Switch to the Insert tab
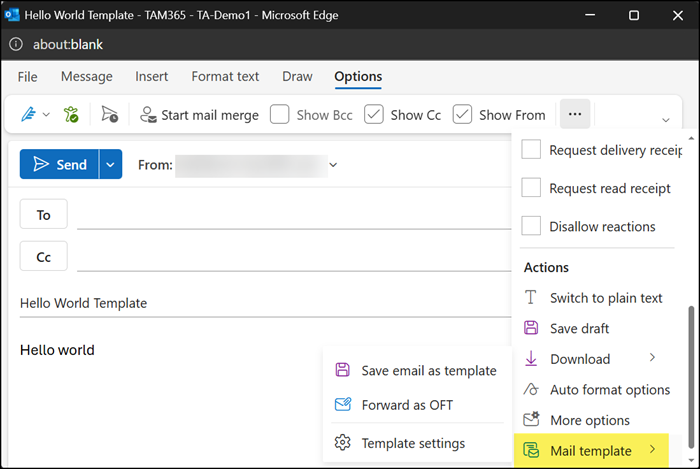The width and height of the screenshot is (700, 469). (152, 77)
